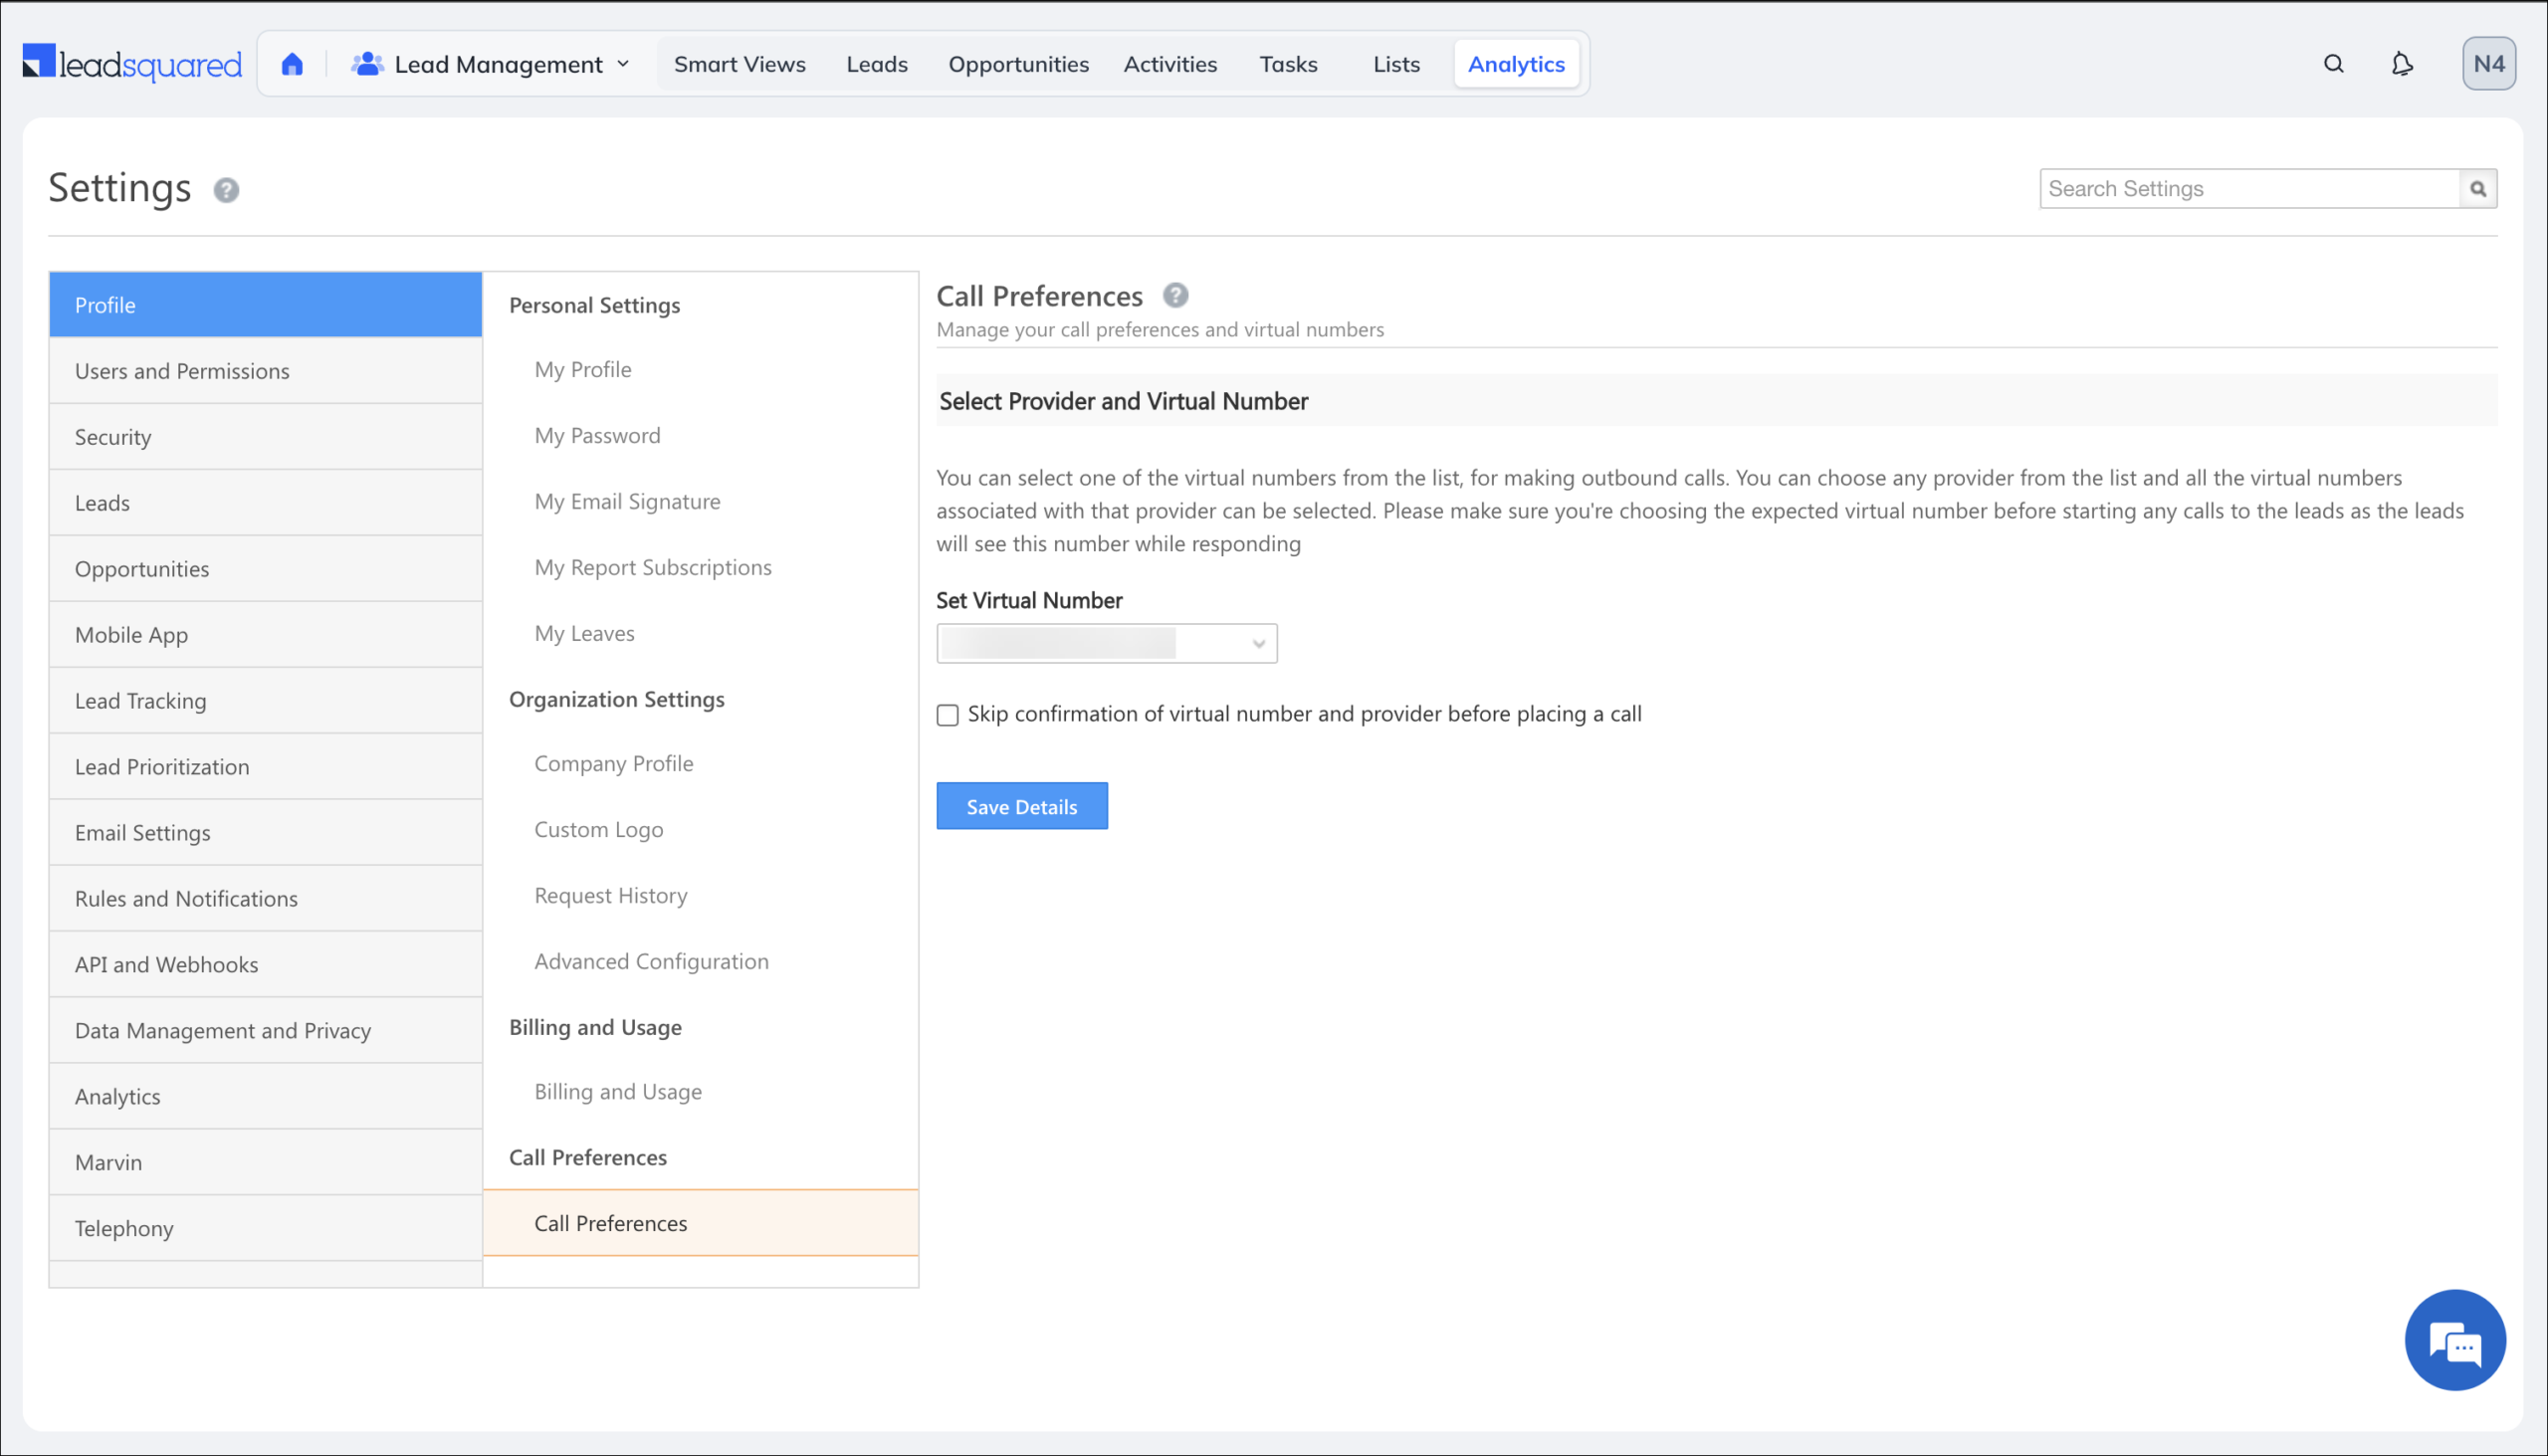This screenshot has height=1456, width=2548.
Task: Open the notifications bell
Action: click(2402, 63)
